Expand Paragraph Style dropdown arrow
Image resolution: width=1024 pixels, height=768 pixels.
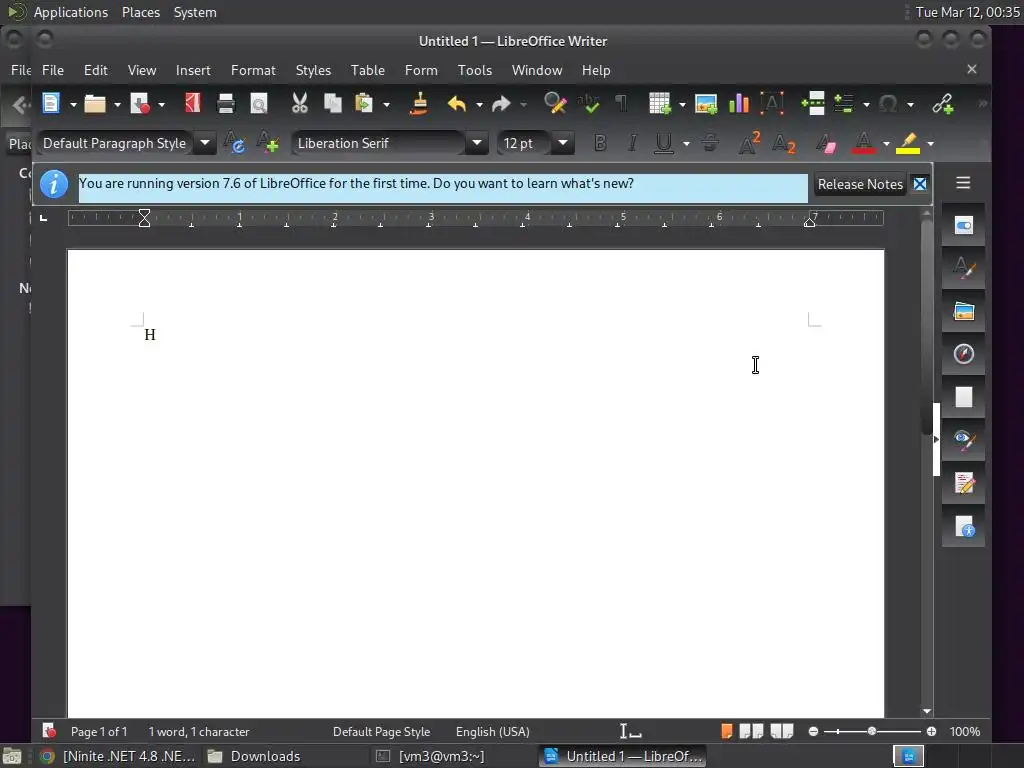pos(204,142)
